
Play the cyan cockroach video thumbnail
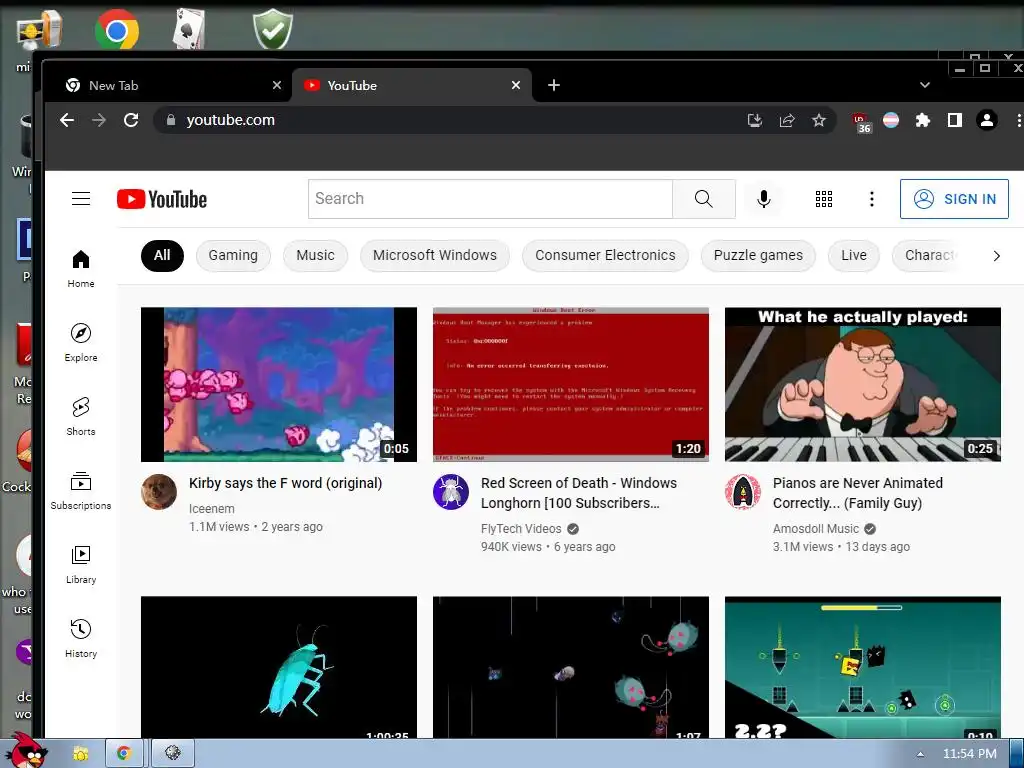[279, 667]
